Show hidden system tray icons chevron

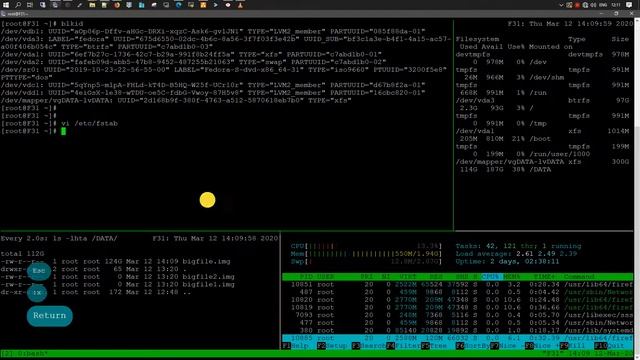pos(562,5)
